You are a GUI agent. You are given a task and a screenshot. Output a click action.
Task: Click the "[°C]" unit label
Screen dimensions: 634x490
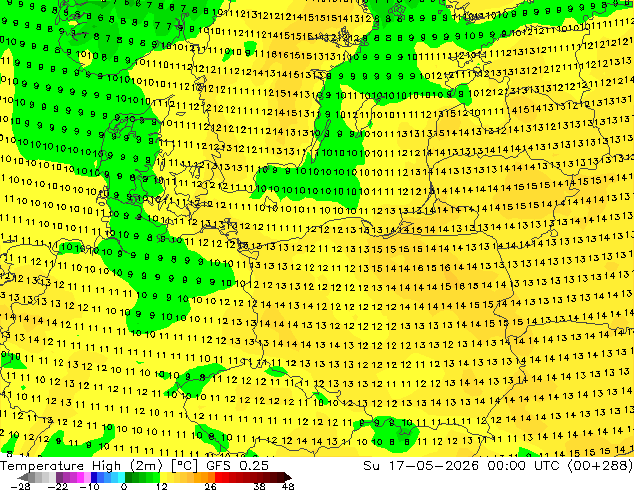coord(184,466)
